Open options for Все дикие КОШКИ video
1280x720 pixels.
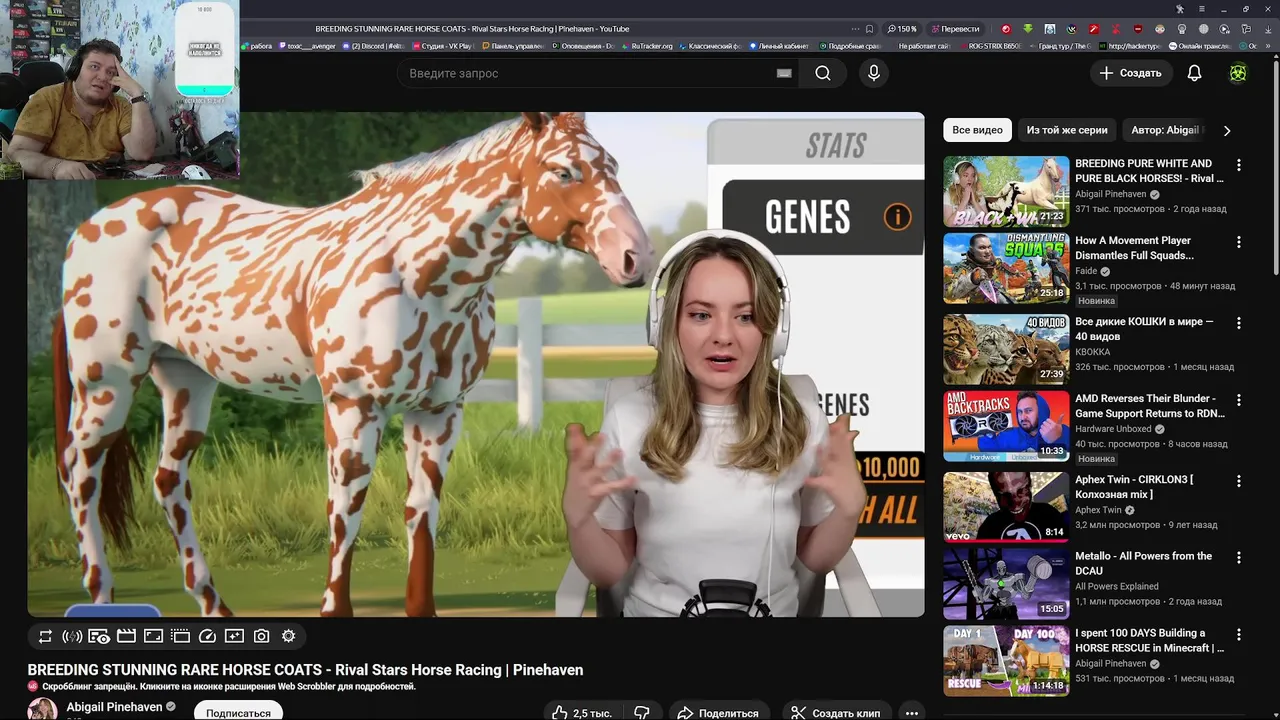pyautogui.click(x=1238, y=323)
